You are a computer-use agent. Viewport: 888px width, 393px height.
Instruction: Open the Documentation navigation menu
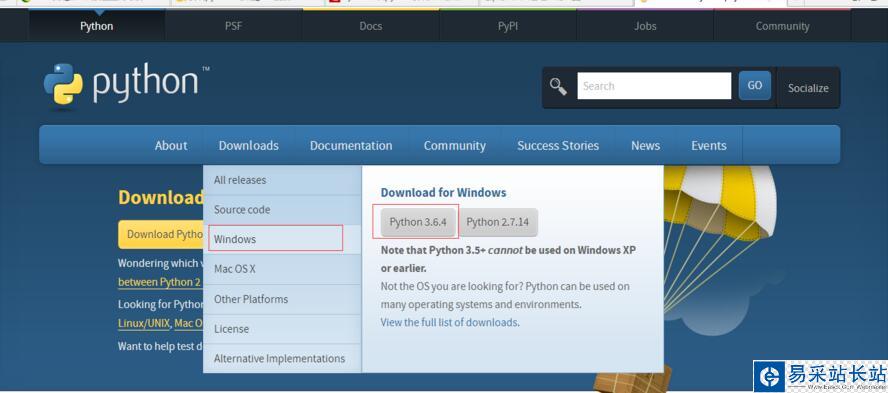[x=351, y=146]
